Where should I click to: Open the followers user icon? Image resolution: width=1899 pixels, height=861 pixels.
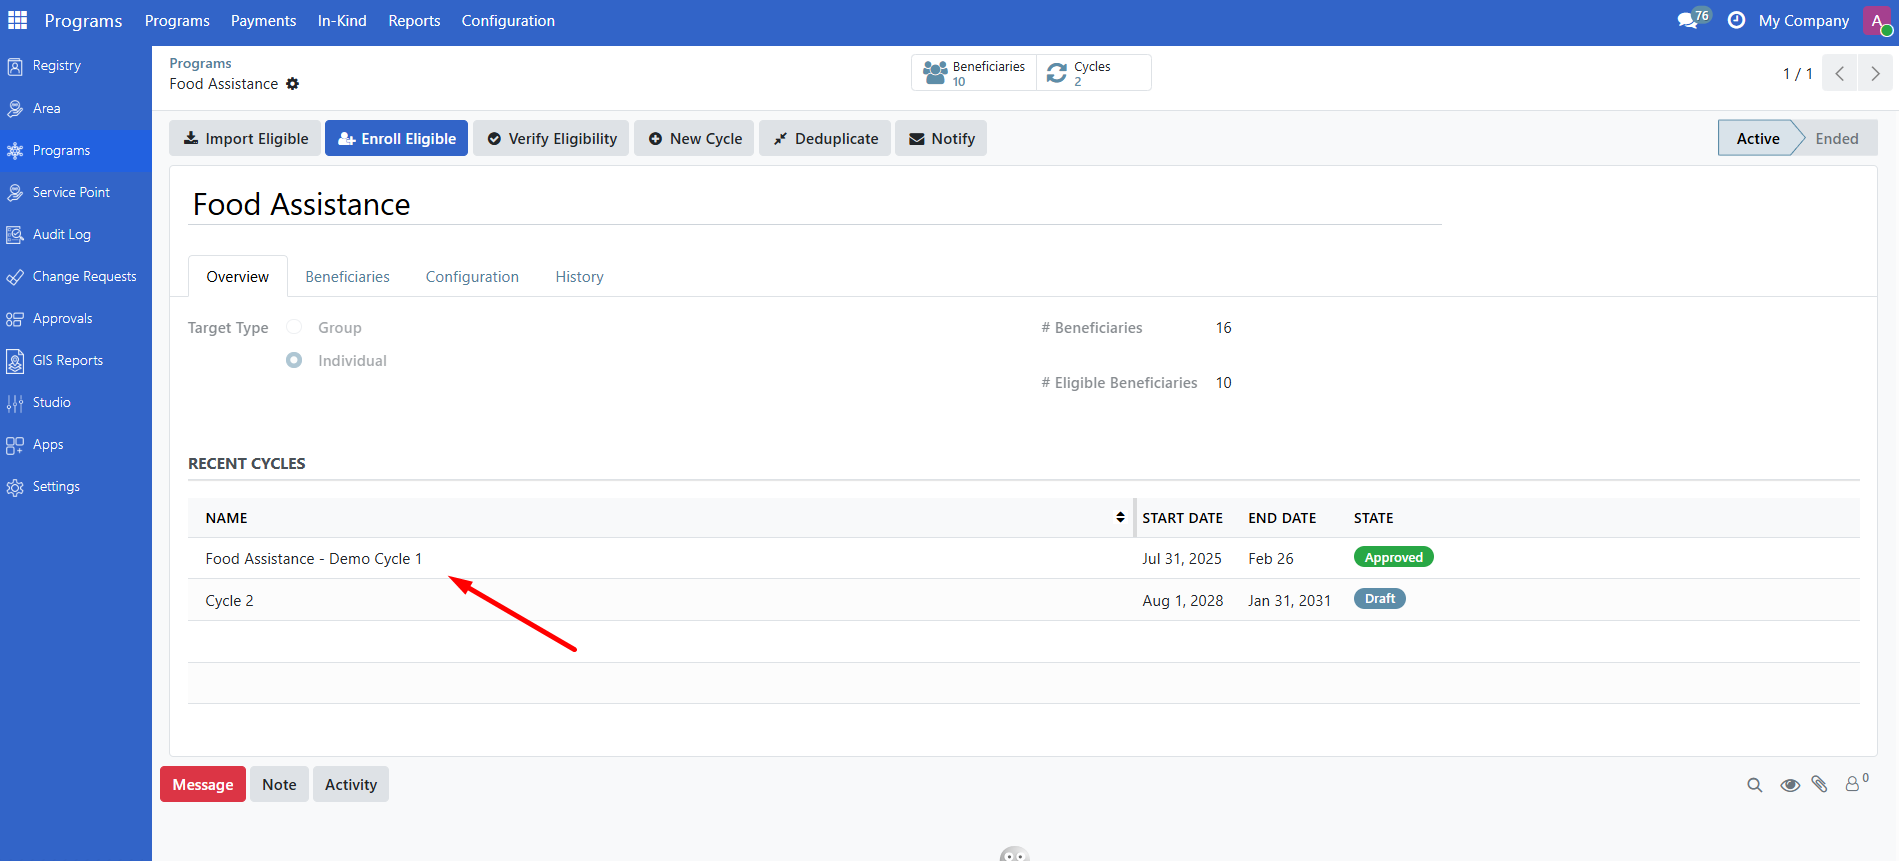pyautogui.click(x=1853, y=785)
